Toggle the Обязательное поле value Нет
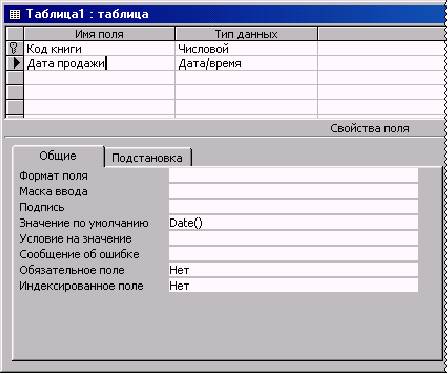 click(x=293, y=270)
